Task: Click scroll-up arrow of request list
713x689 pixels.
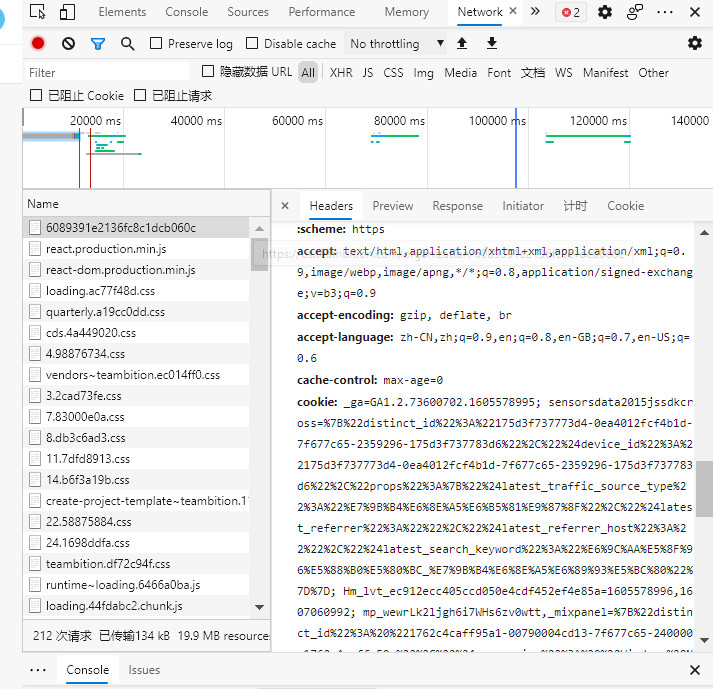Action: [x=259, y=228]
